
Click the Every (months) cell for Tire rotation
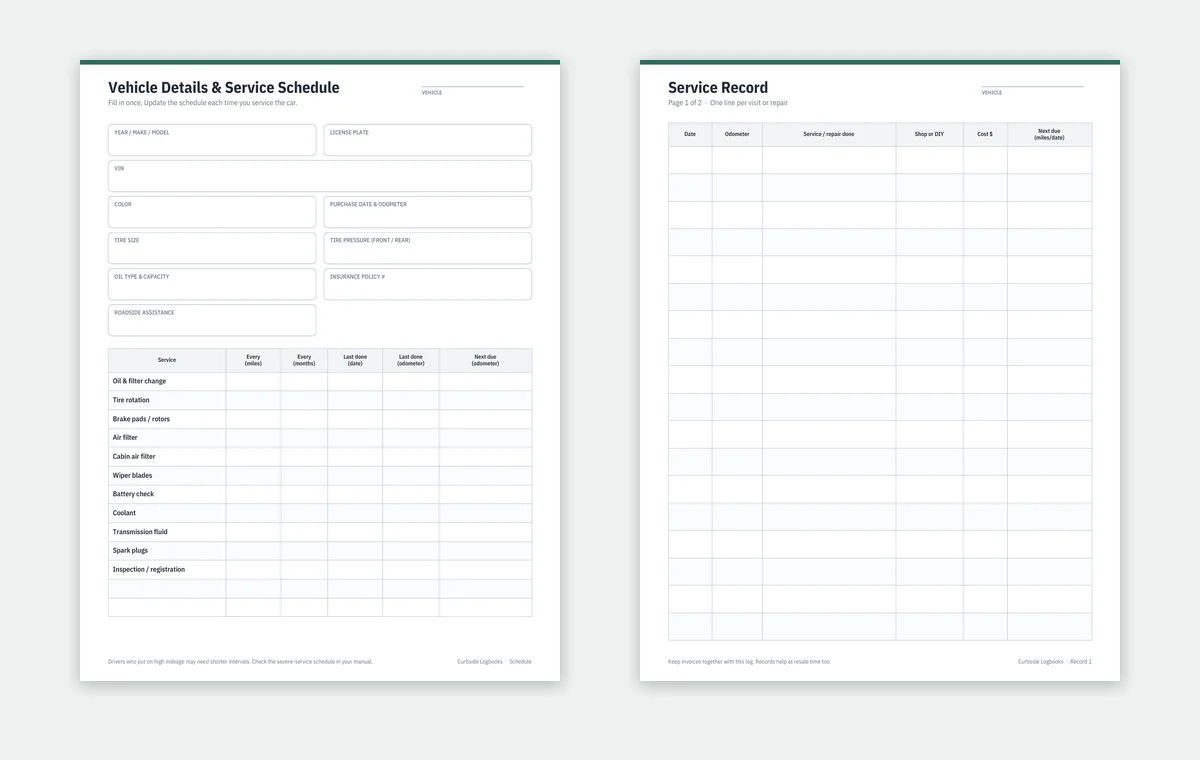click(x=304, y=400)
